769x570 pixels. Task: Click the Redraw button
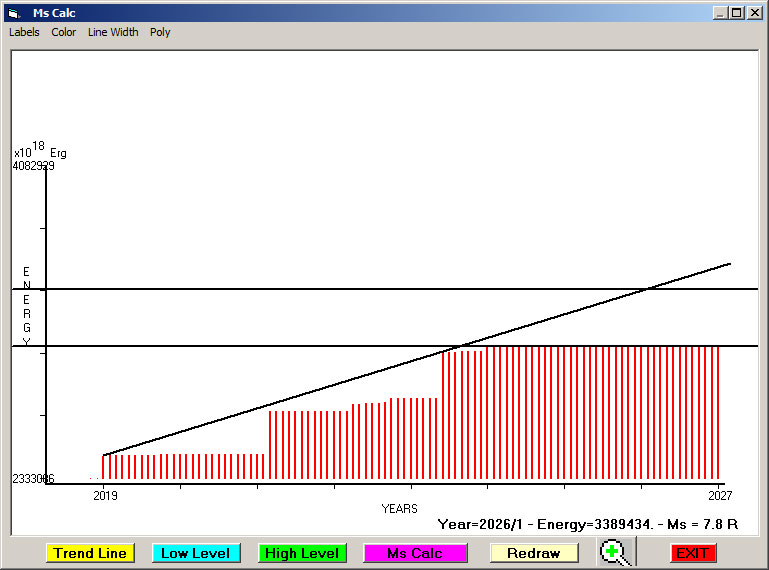pyautogui.click(x=534, y=553)
